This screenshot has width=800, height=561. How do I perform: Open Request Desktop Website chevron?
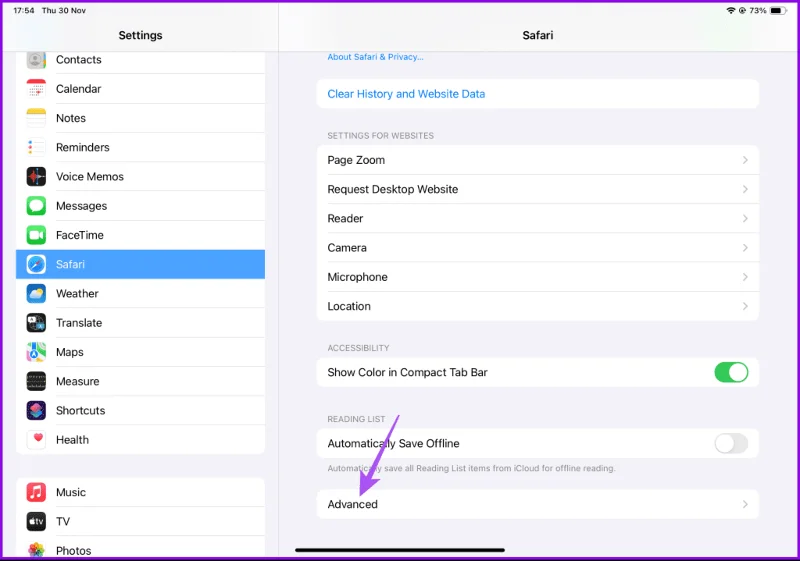(745, 189)
